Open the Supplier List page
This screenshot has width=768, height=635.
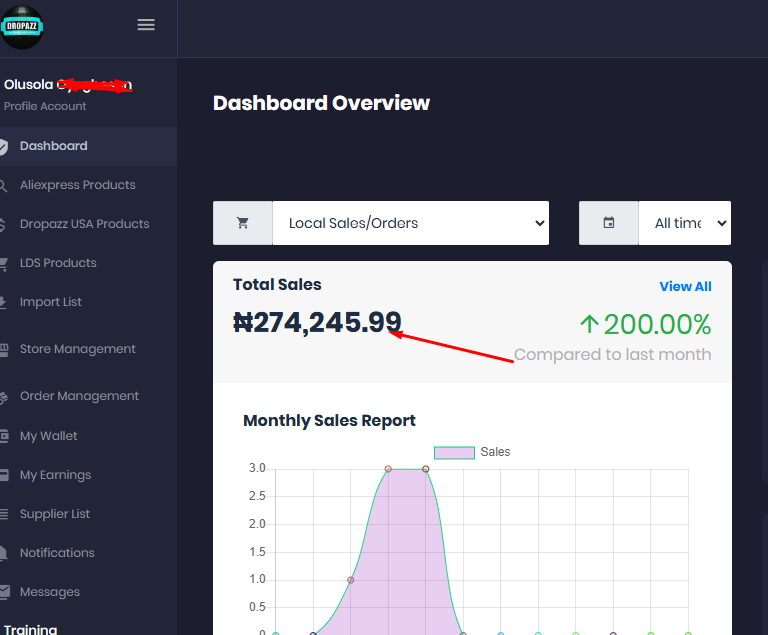pos(55,514)
